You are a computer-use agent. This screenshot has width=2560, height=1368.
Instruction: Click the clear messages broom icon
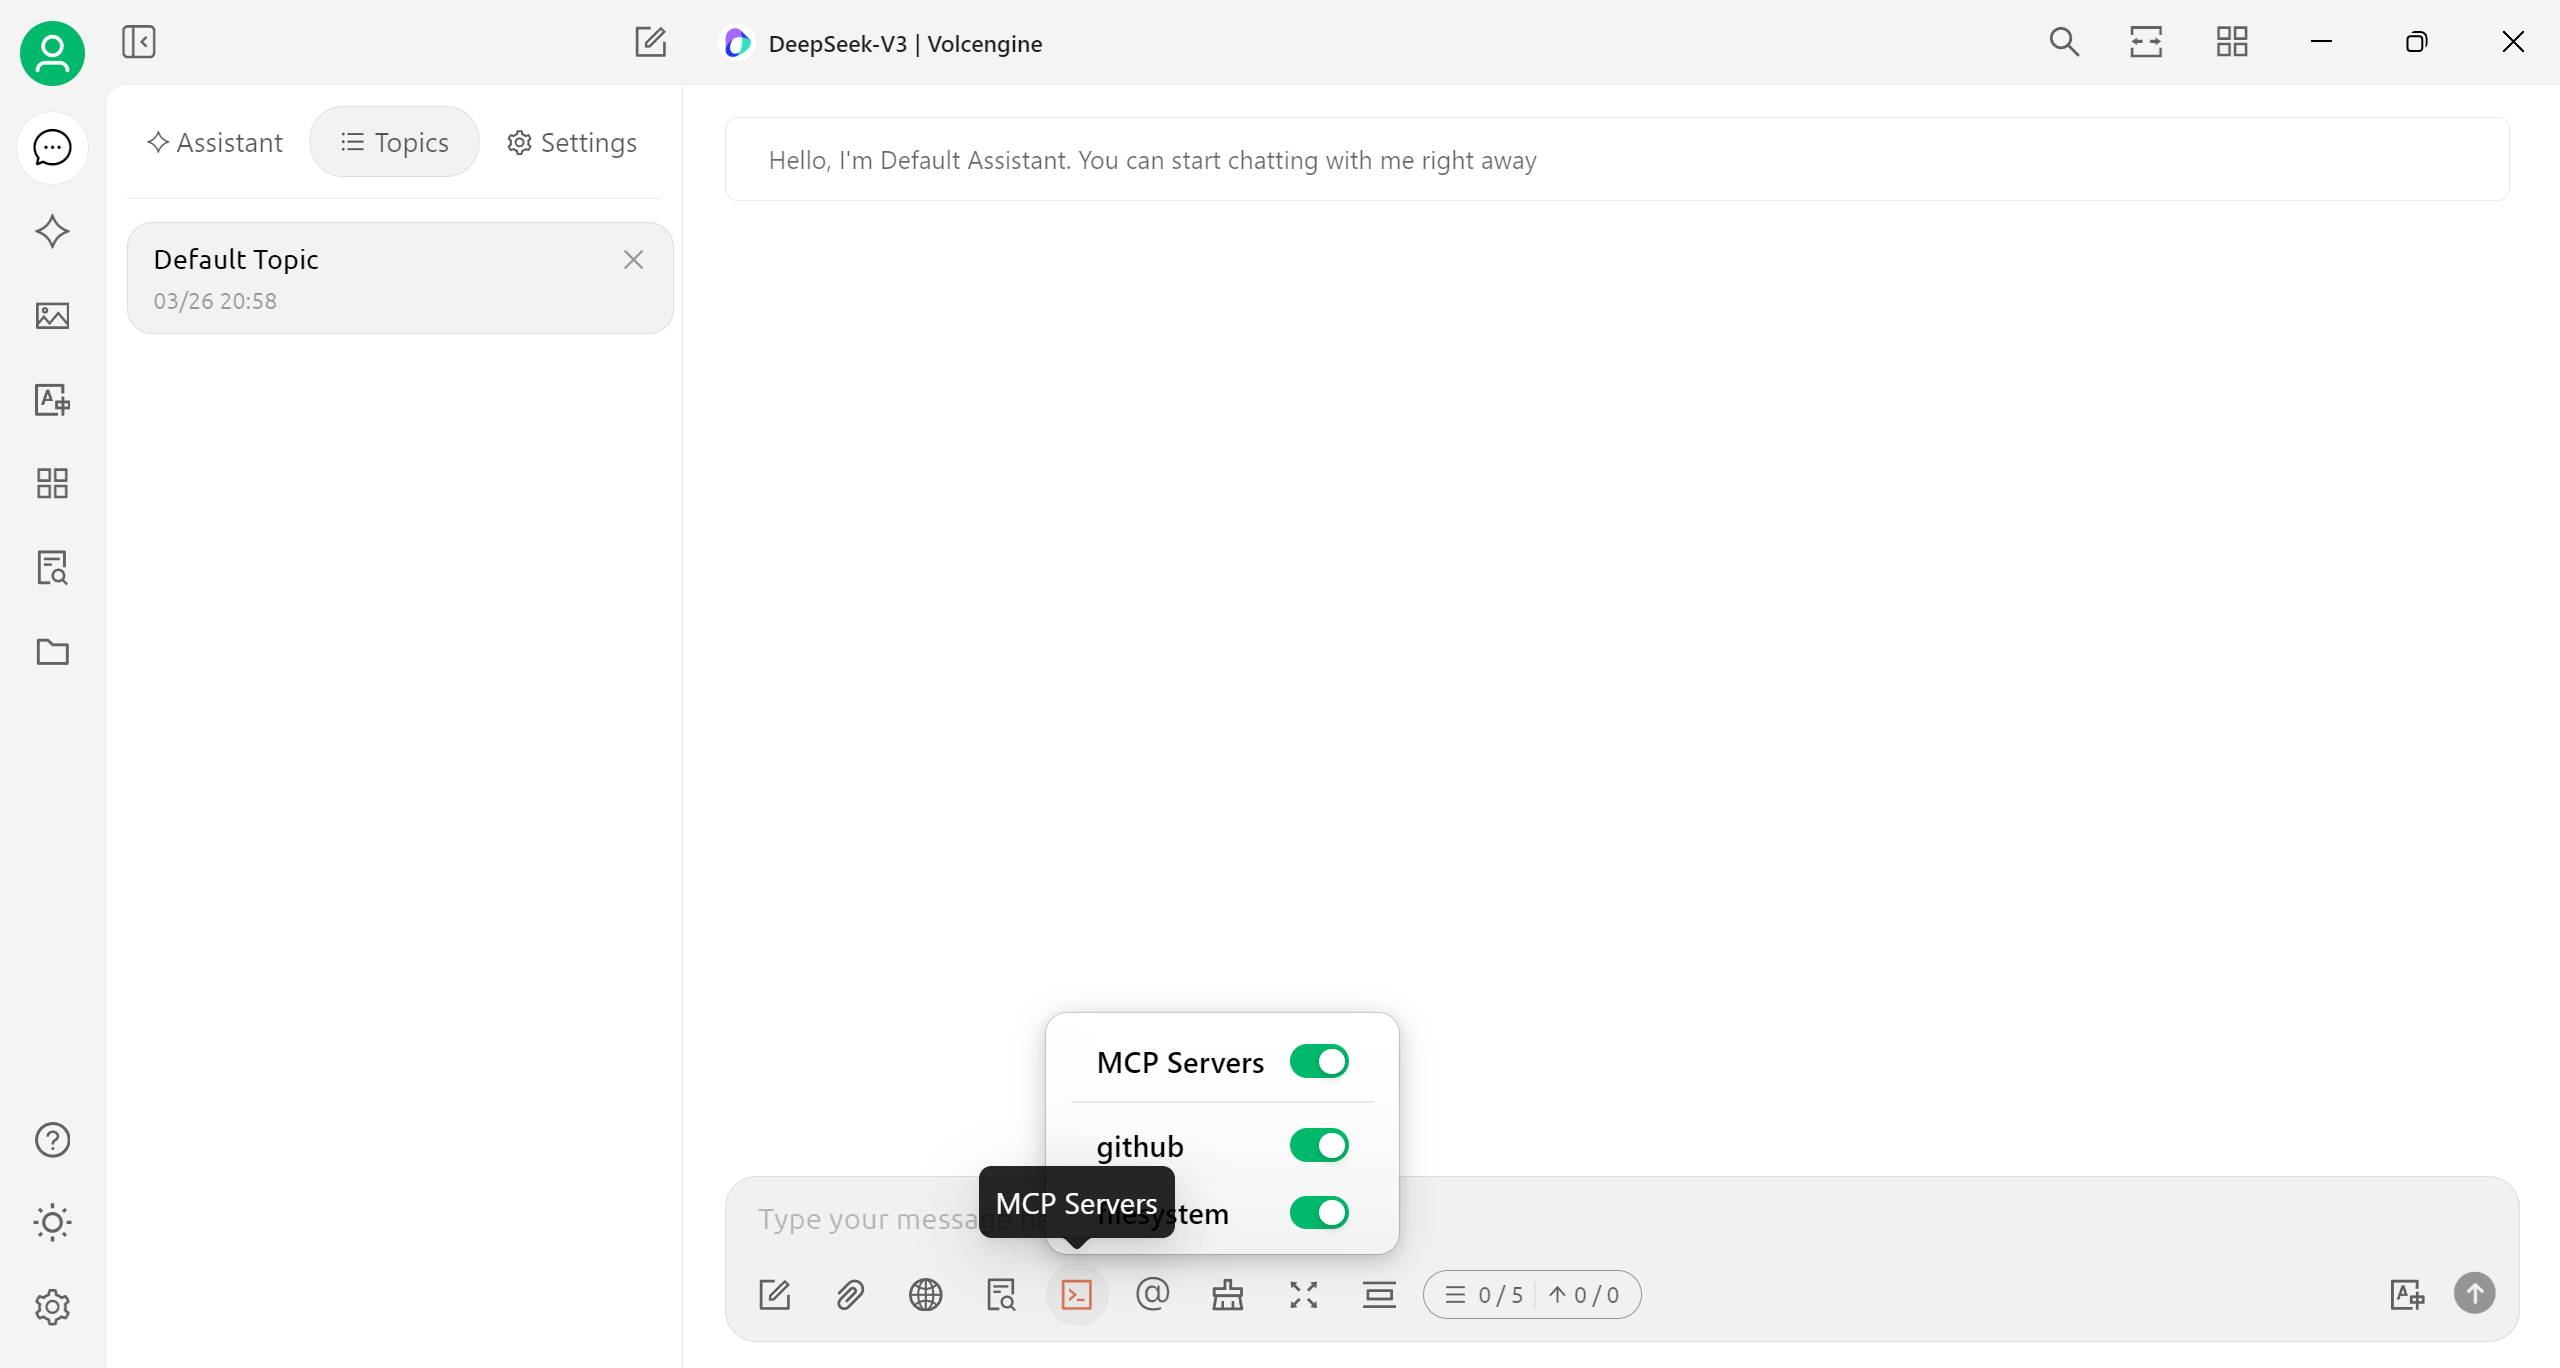[x=1228, y=1295]
